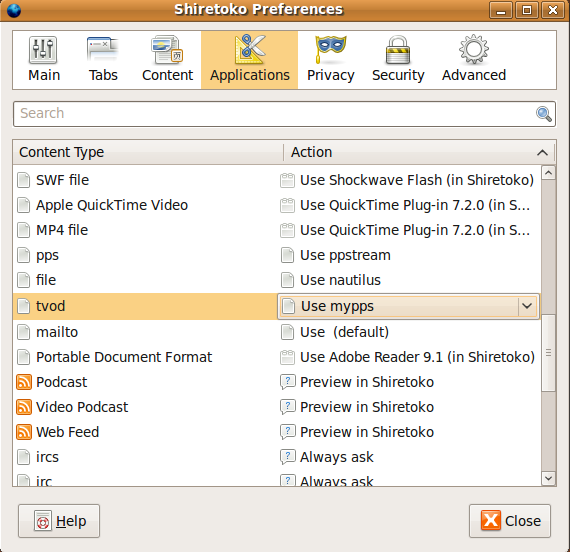Select the Portable Document Format row
The width and height of the screenshot is (570, 552).
[277, 357]
